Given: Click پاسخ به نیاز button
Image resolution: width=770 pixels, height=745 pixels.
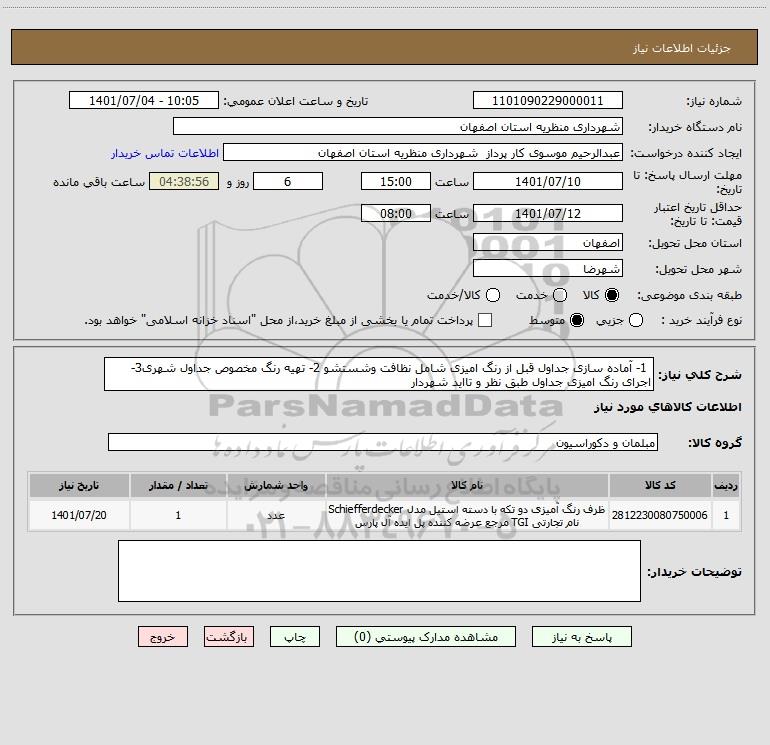Looking at the screenshot, I should [582, 637].
